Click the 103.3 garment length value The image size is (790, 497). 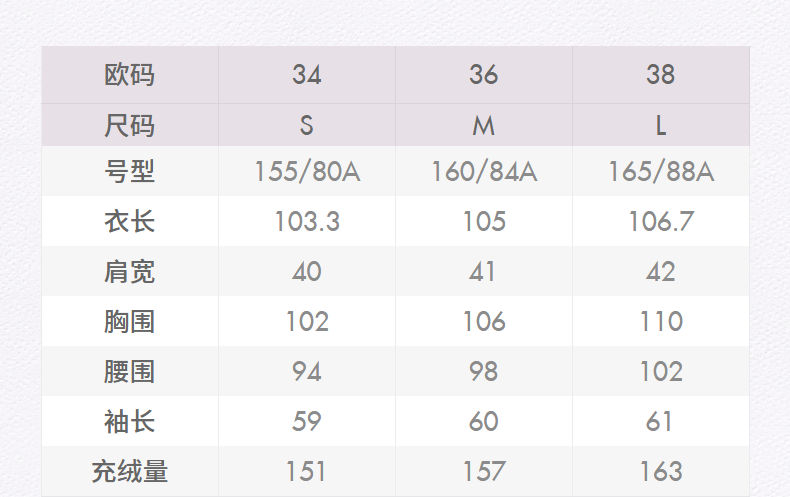(x=307, y=221)
